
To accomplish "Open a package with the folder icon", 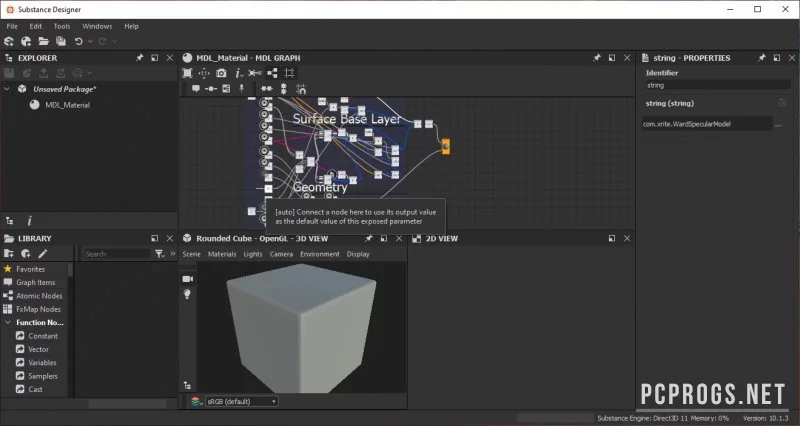I will pyautogui.click(x=43, y=41).
